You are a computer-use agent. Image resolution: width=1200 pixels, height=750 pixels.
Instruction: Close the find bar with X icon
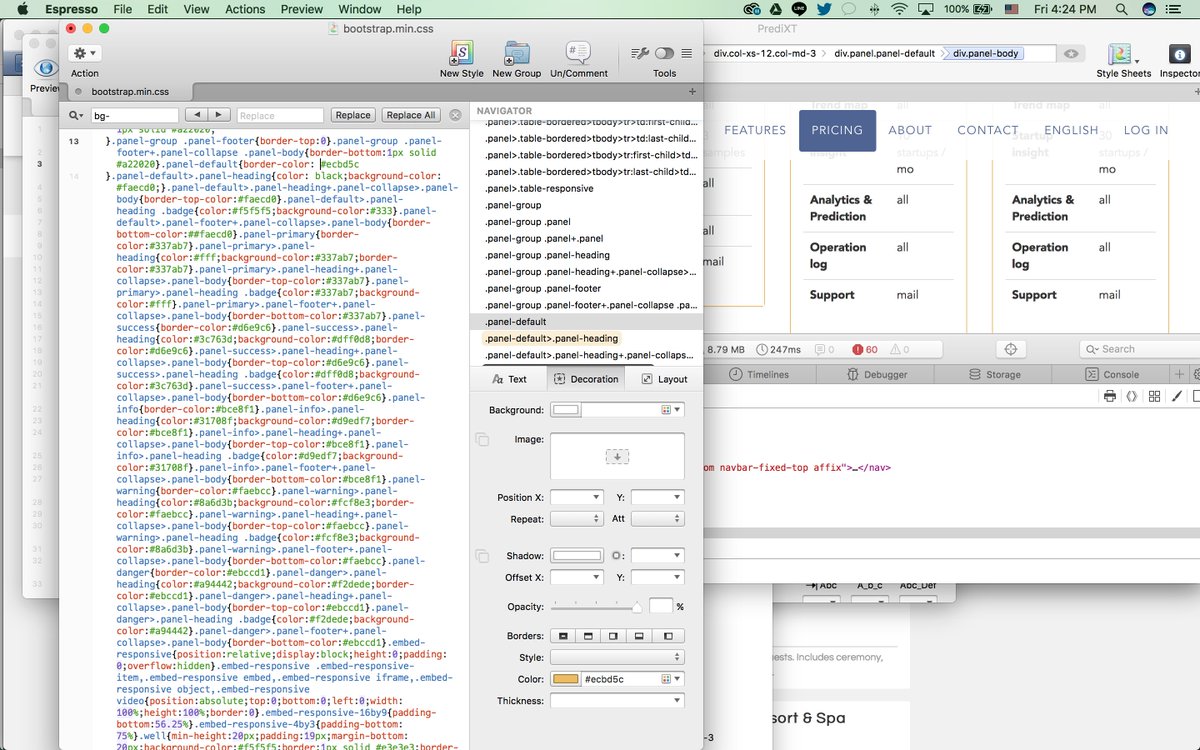(455, 115)
